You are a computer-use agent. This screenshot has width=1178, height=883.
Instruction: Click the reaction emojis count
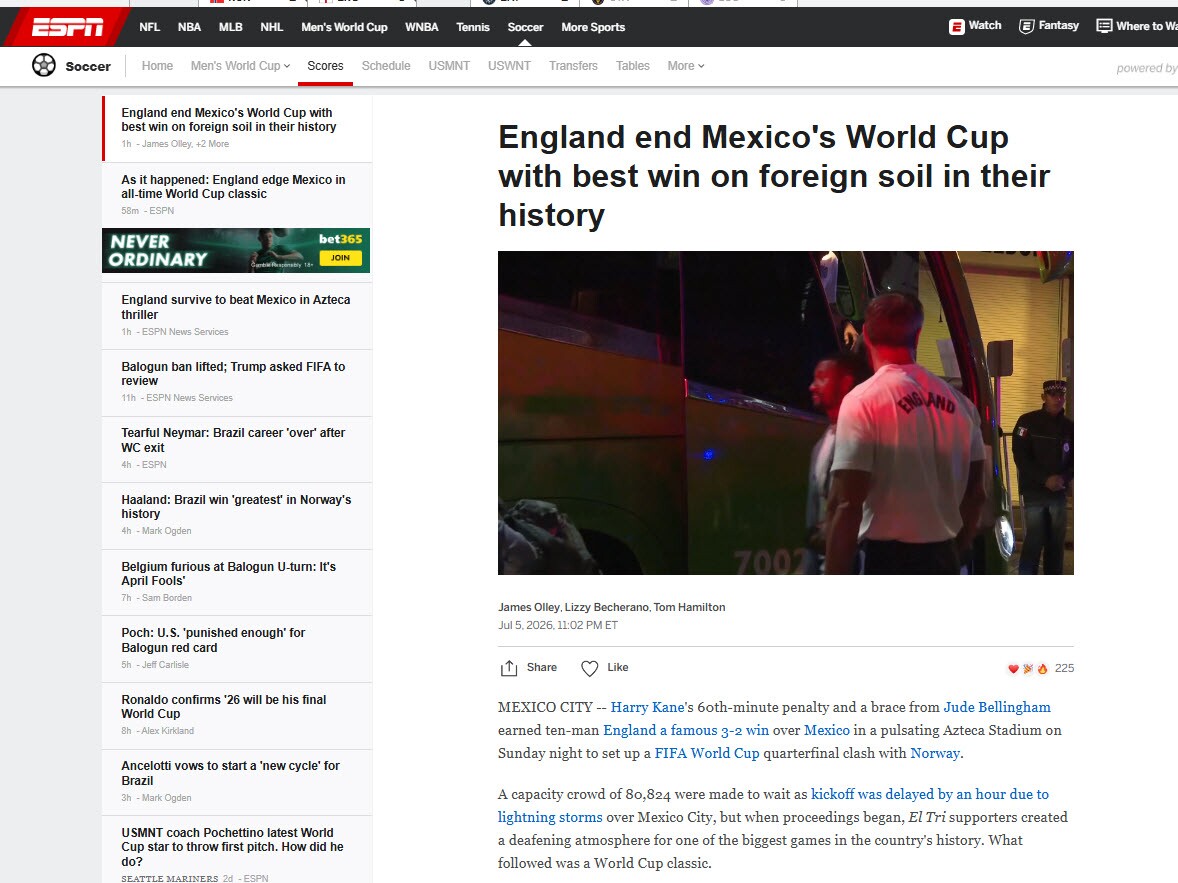[x=1041, y=668]
